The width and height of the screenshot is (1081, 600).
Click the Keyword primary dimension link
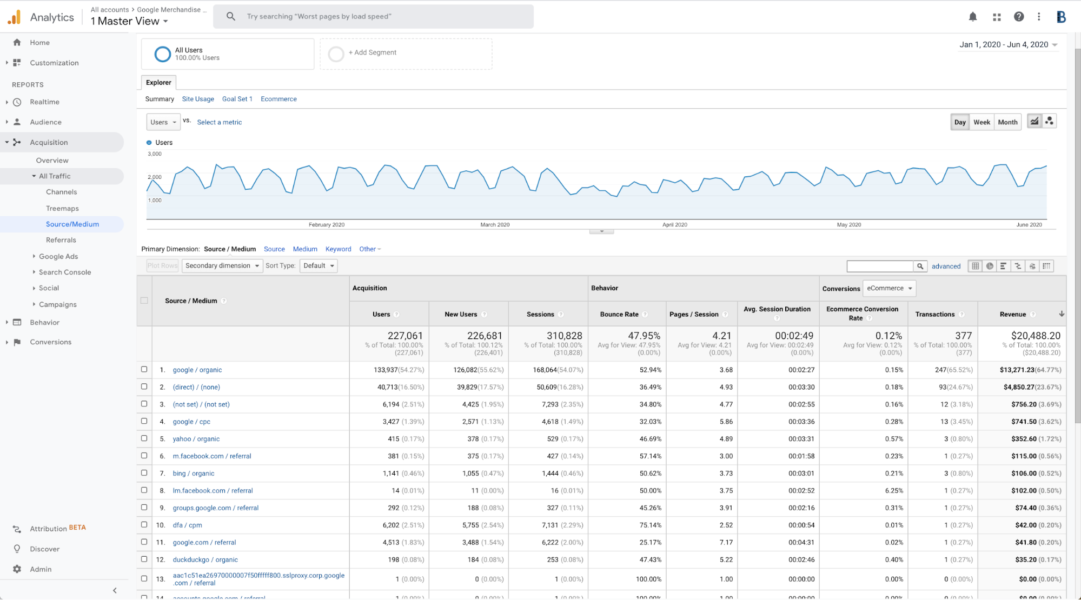(x=338, y=249)
